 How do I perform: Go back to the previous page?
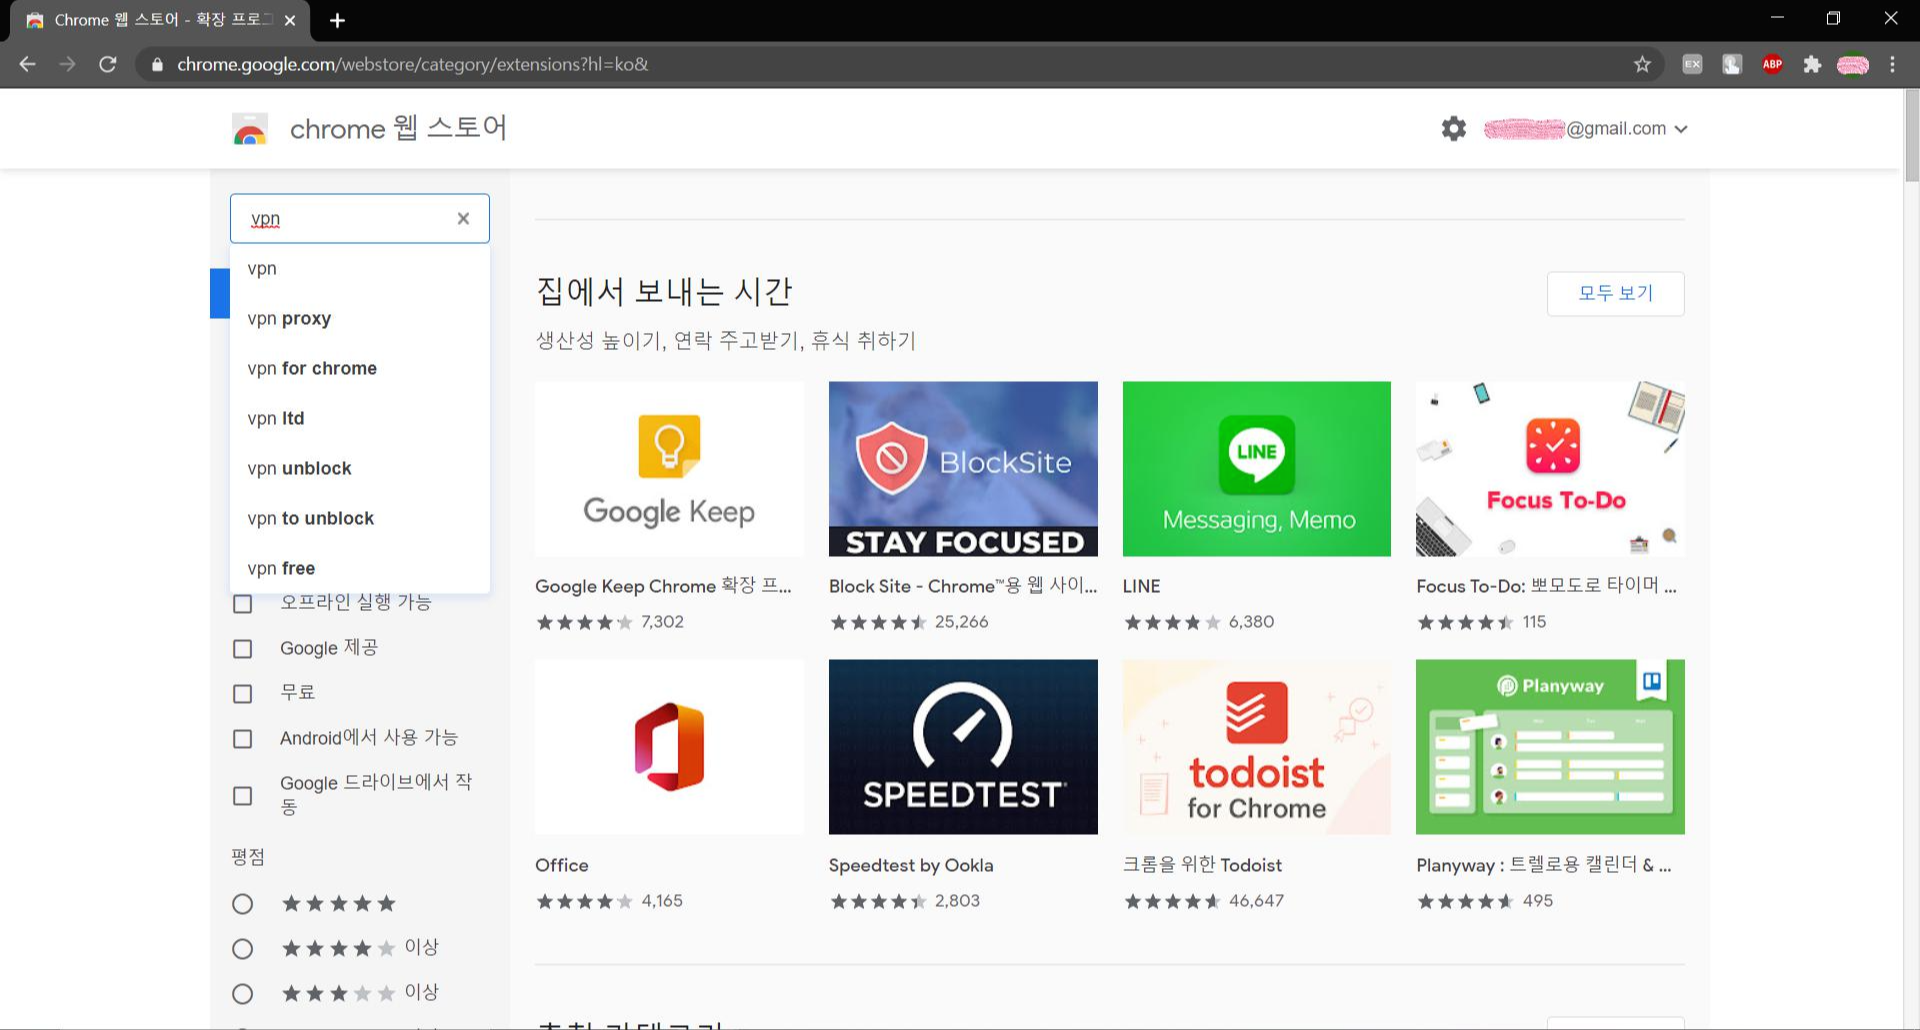click(x=28, y=64)
